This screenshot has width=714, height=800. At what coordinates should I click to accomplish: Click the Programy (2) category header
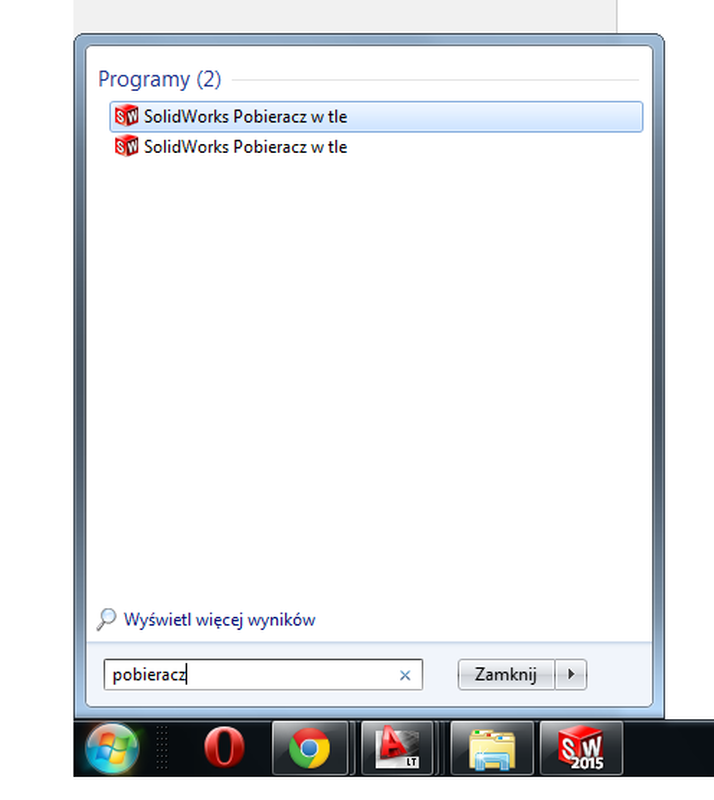tap(159, 79)
